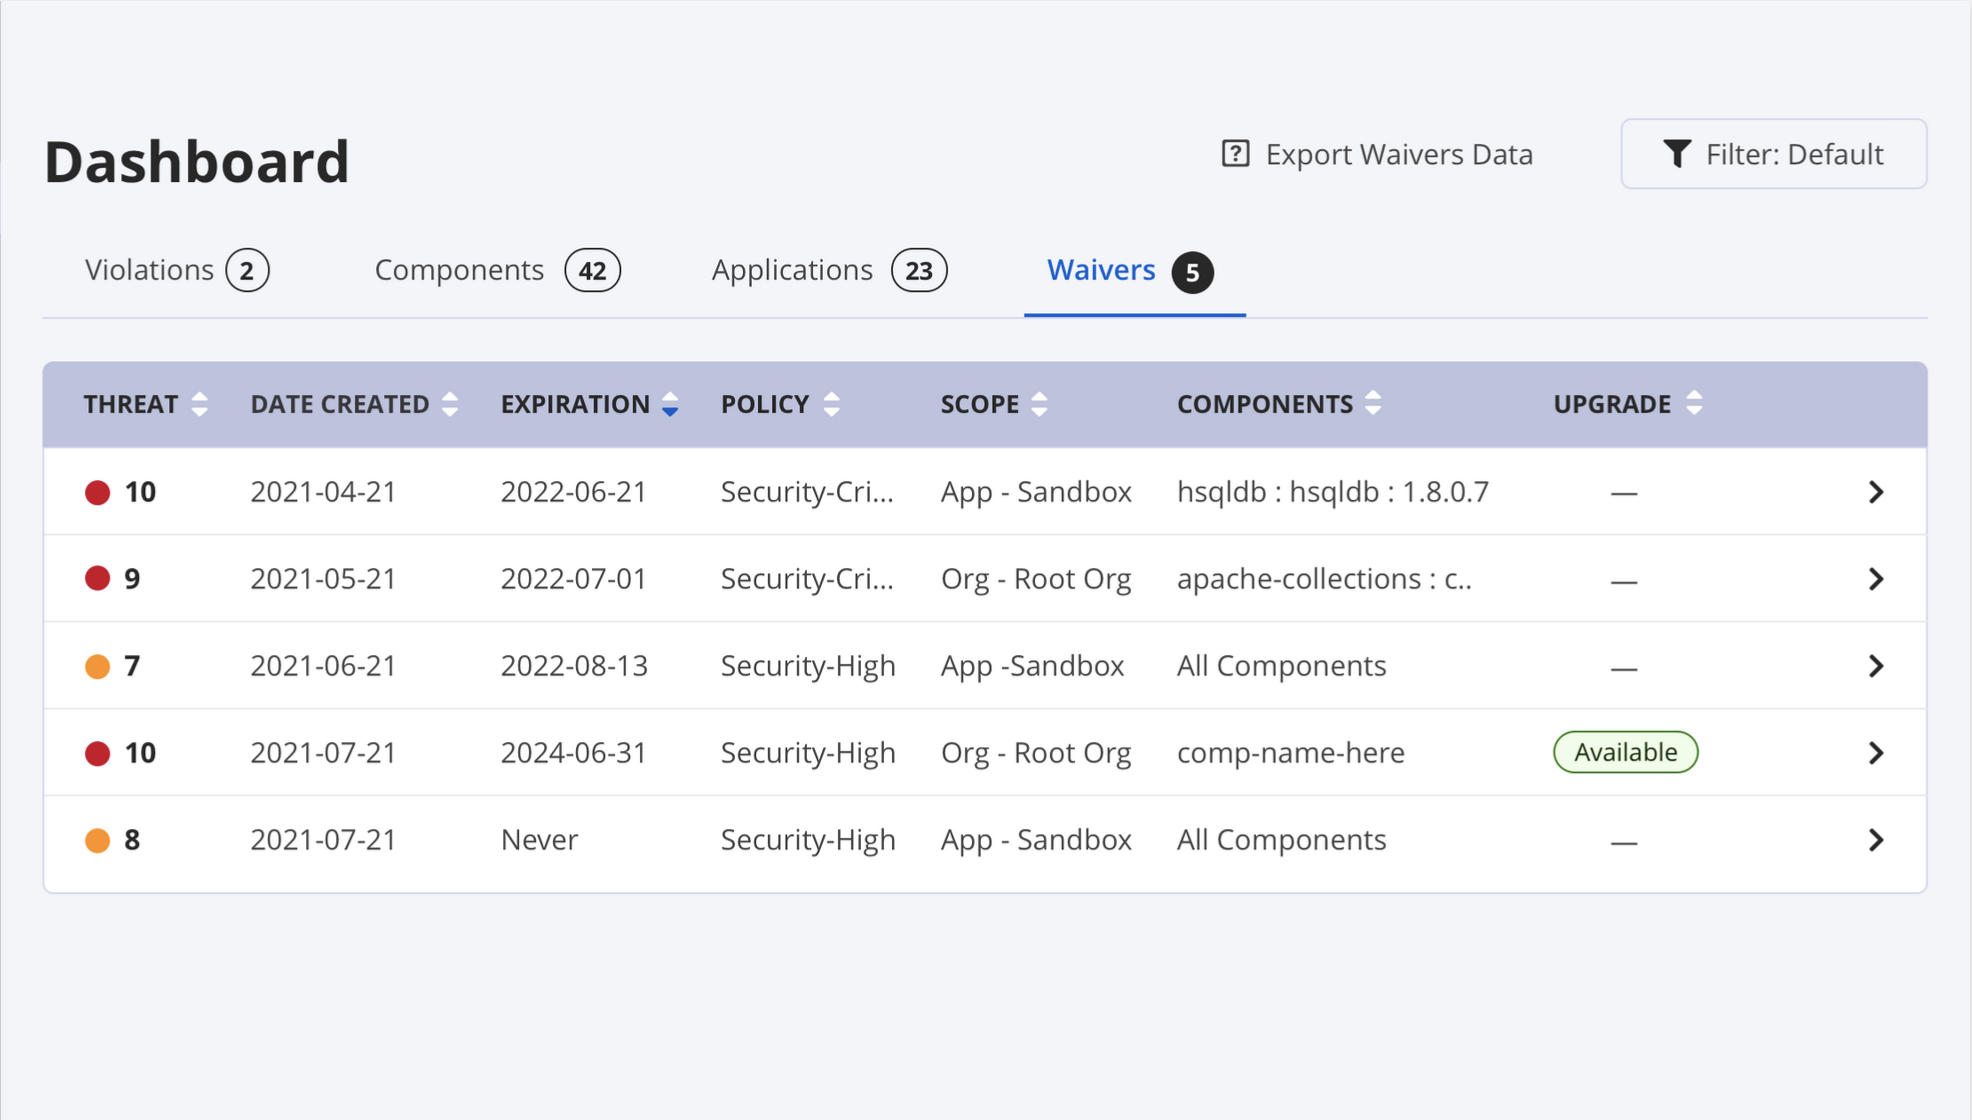
Task: Sort by Date Created column
Action: pyautogui.click(x=450, y=404)
